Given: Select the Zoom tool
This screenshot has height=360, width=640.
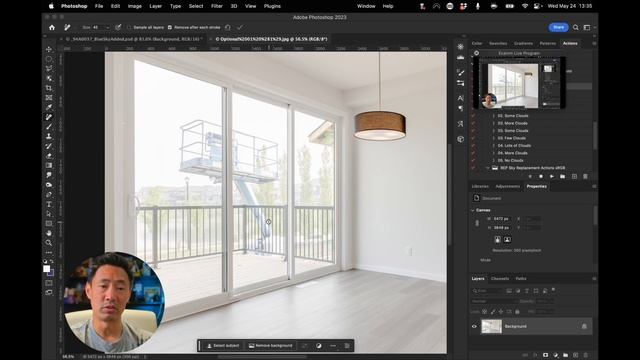Looking at the screenshot, I should pos(49,243).
